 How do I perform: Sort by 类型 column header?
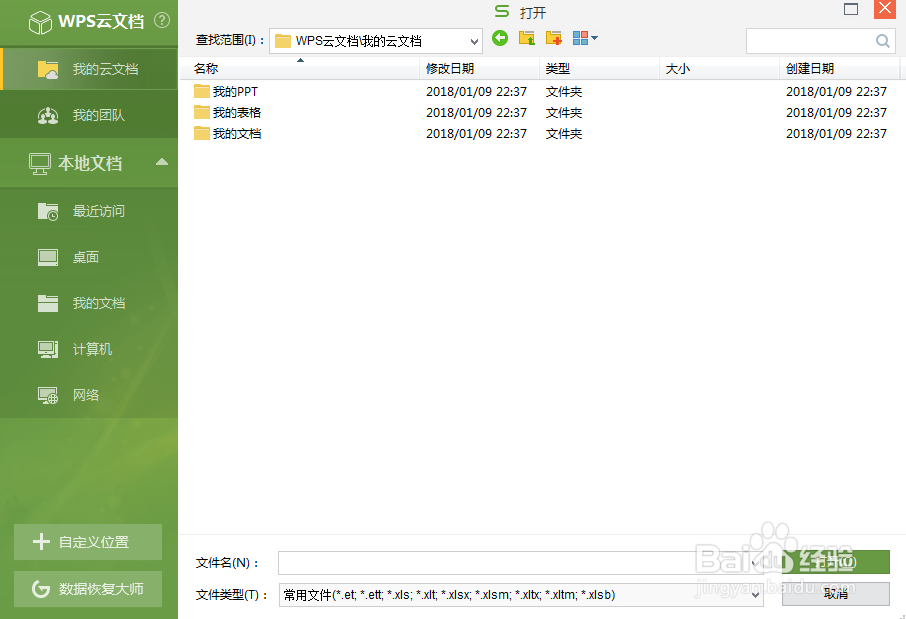click(x=599, y=68)
